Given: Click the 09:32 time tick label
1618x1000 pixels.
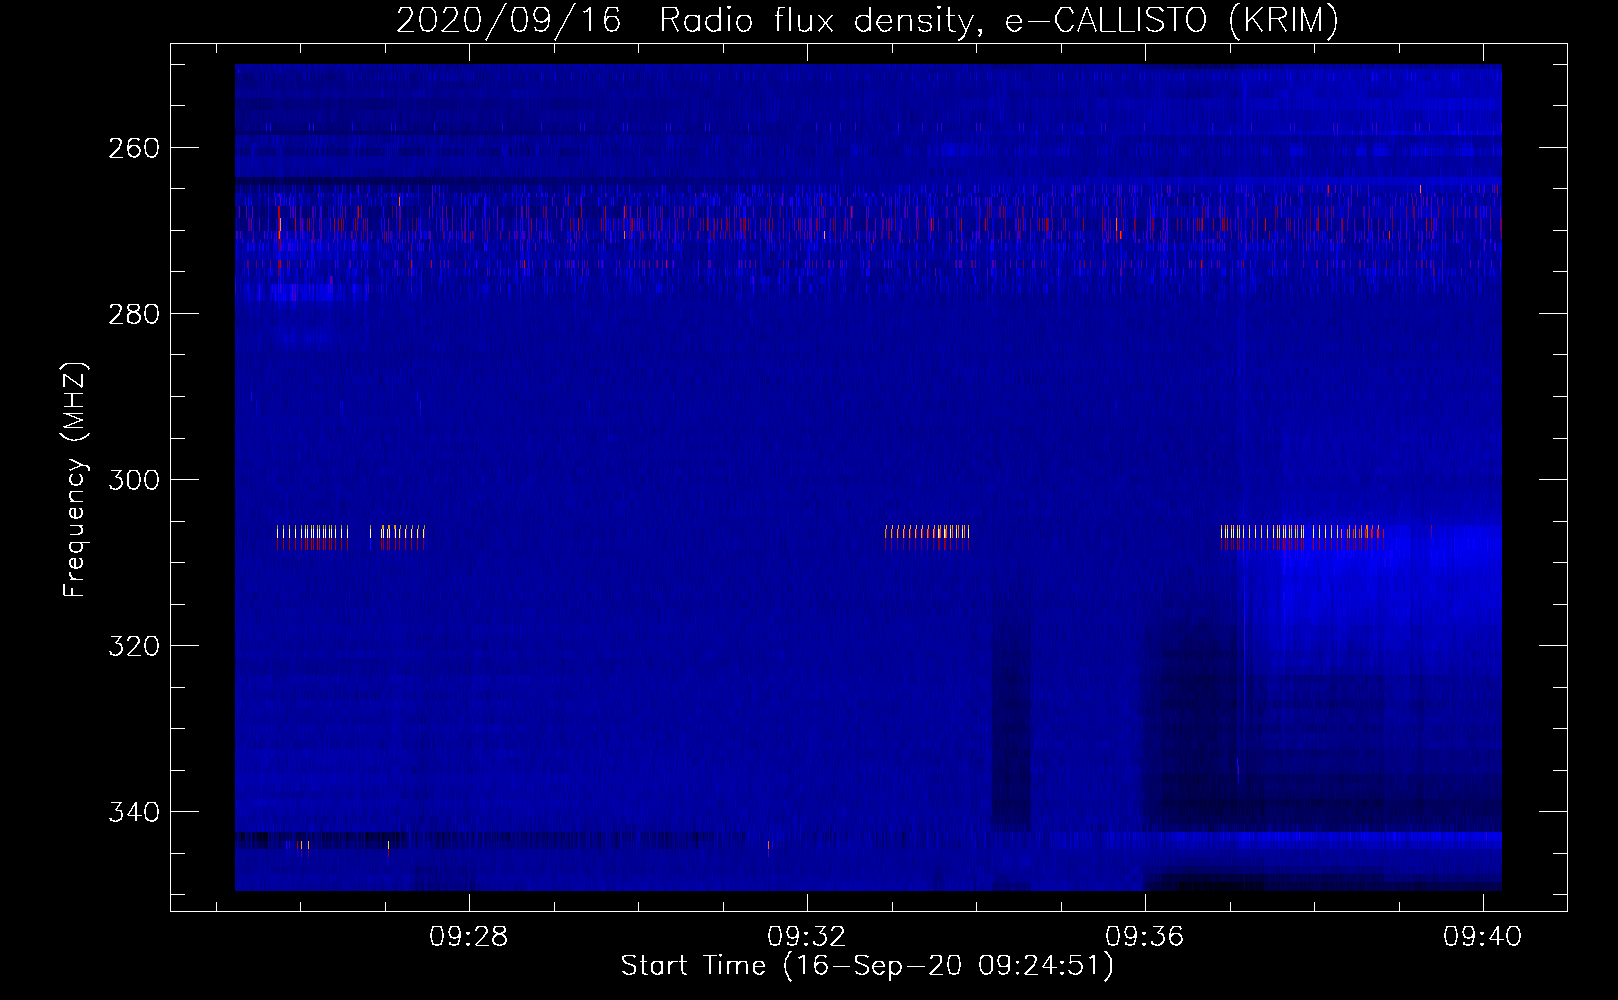Looking at the screenshot, I should tap(807, 937).
